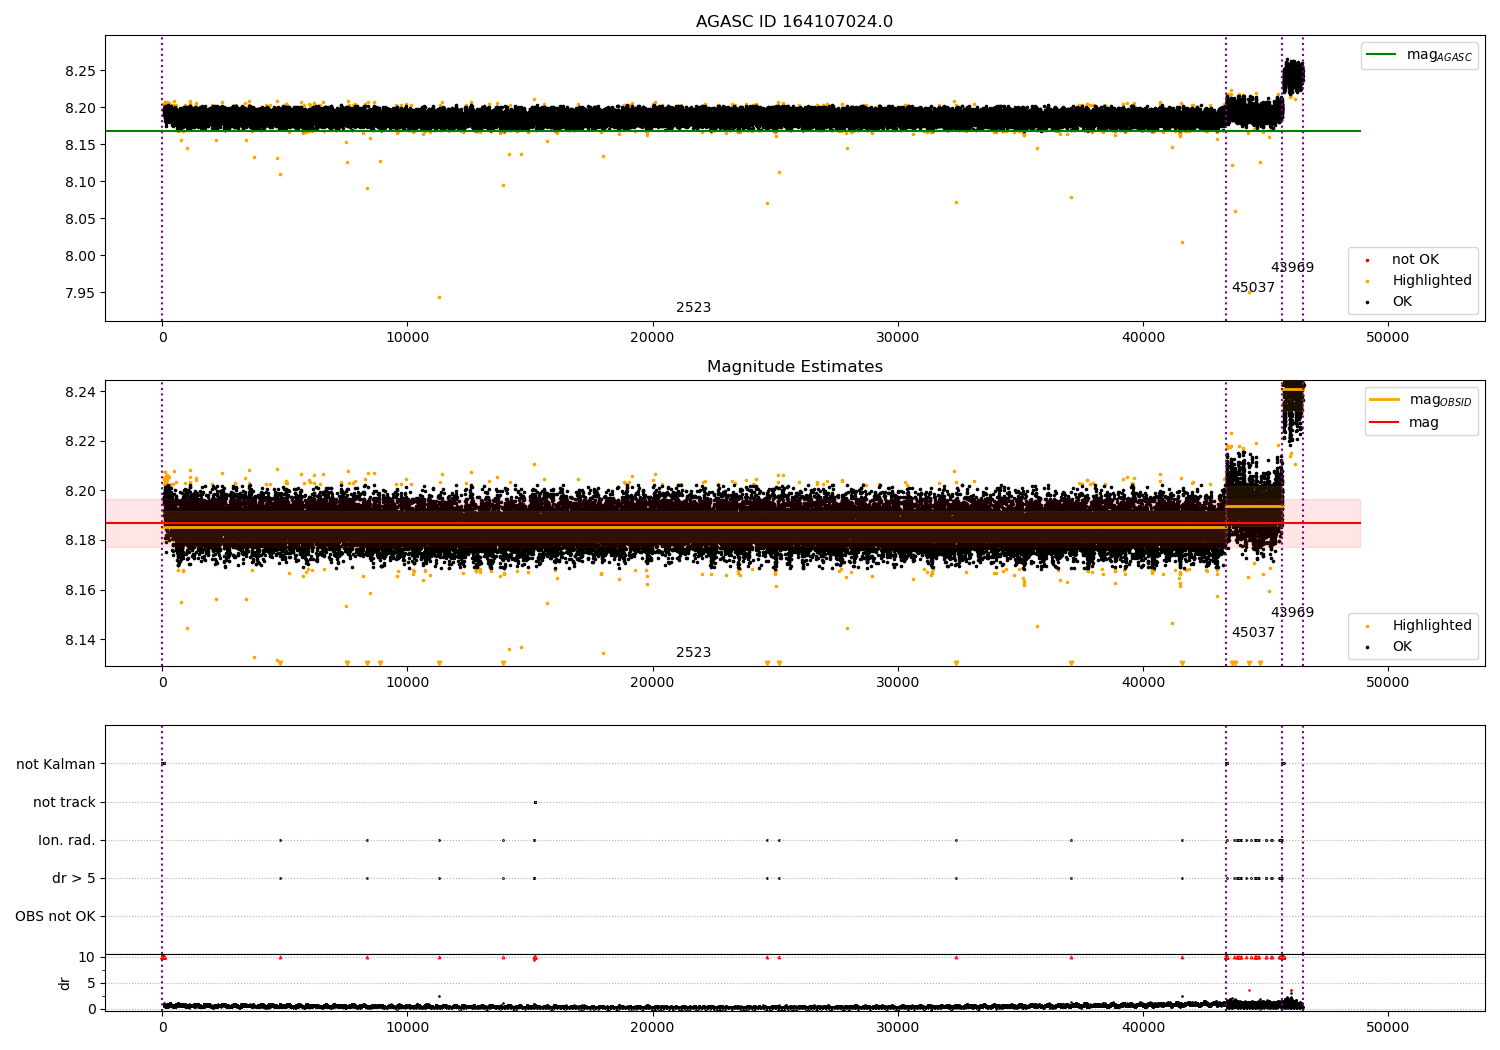The height and width of the screenshot is (1050, 1500).
Task: Click the '8.00' y-axis tick of top plot
Action: click(80, 256)
